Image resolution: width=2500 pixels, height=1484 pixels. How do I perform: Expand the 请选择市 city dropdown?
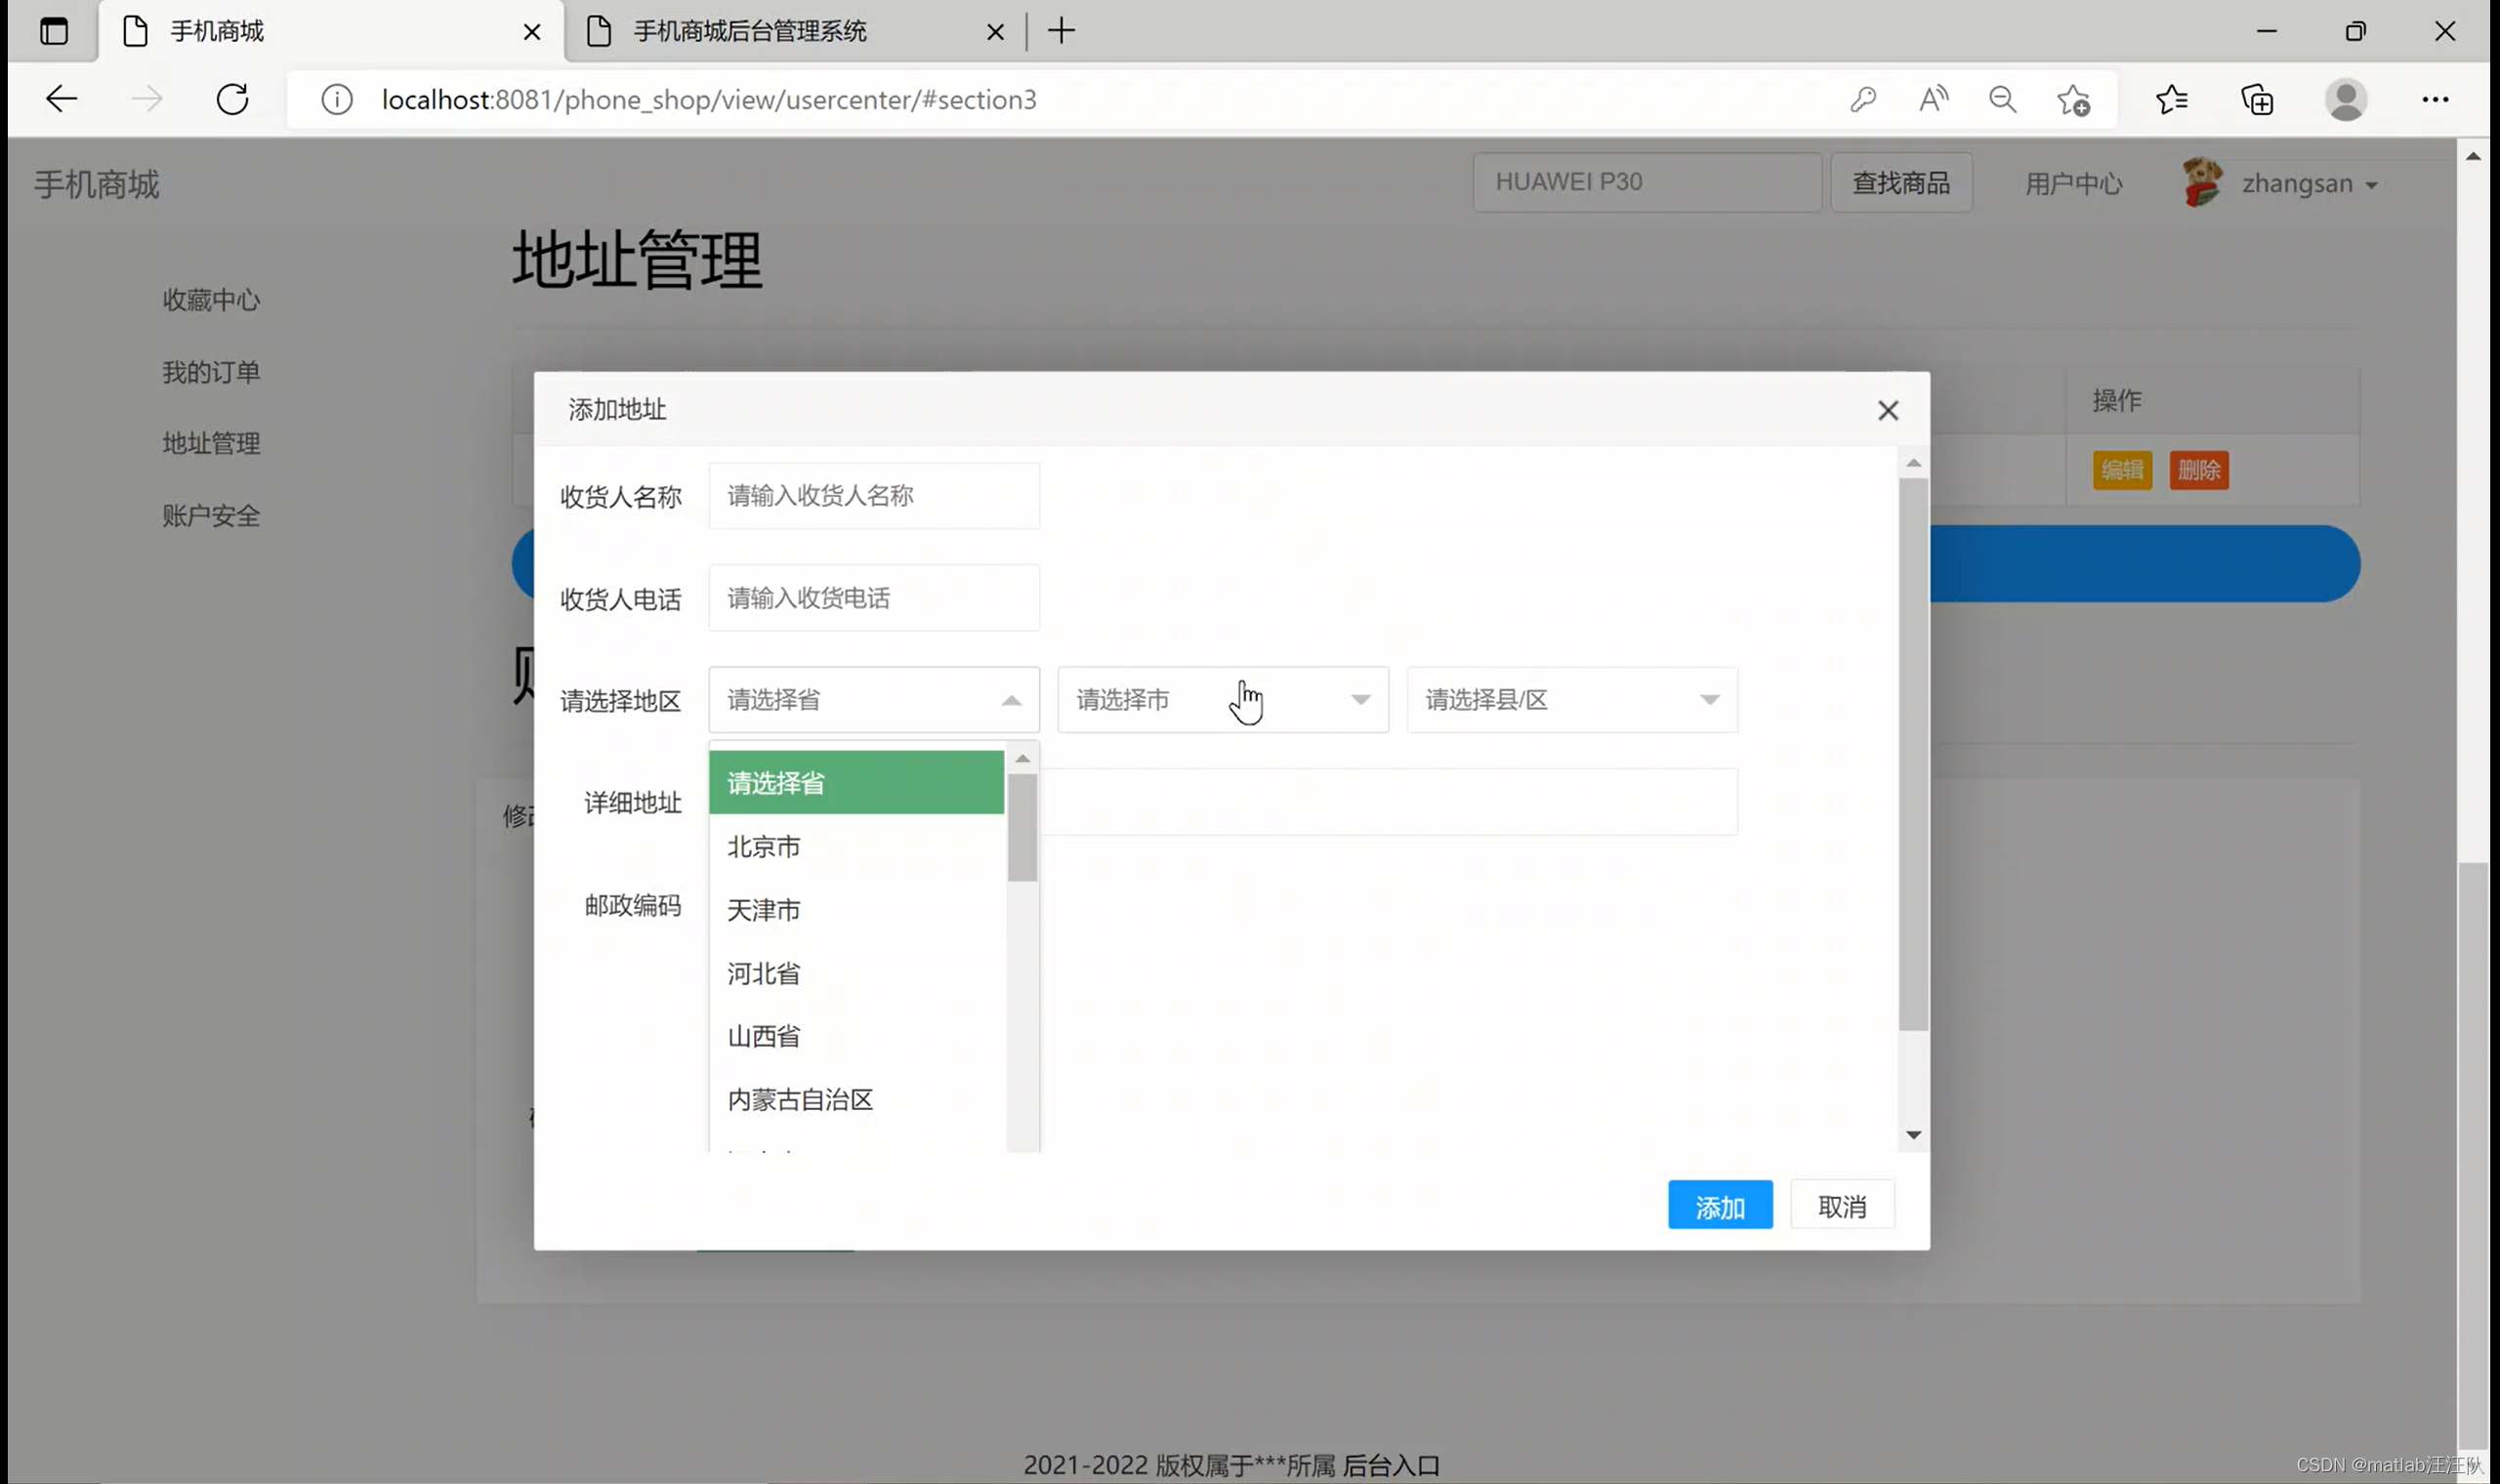click(1222, 699)
